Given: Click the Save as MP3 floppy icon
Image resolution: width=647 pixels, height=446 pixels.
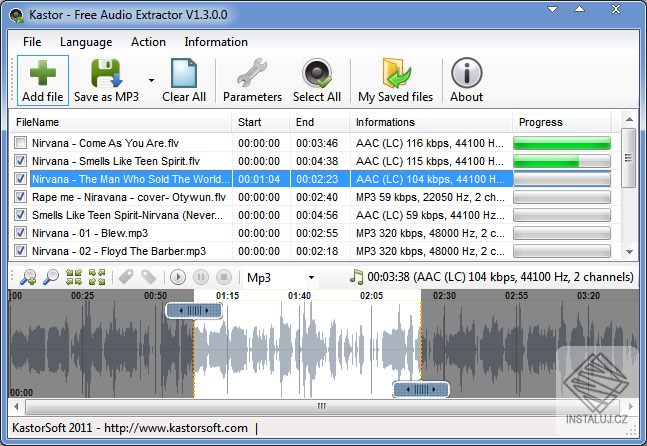Looking at the screenshot, I should 106,73.
